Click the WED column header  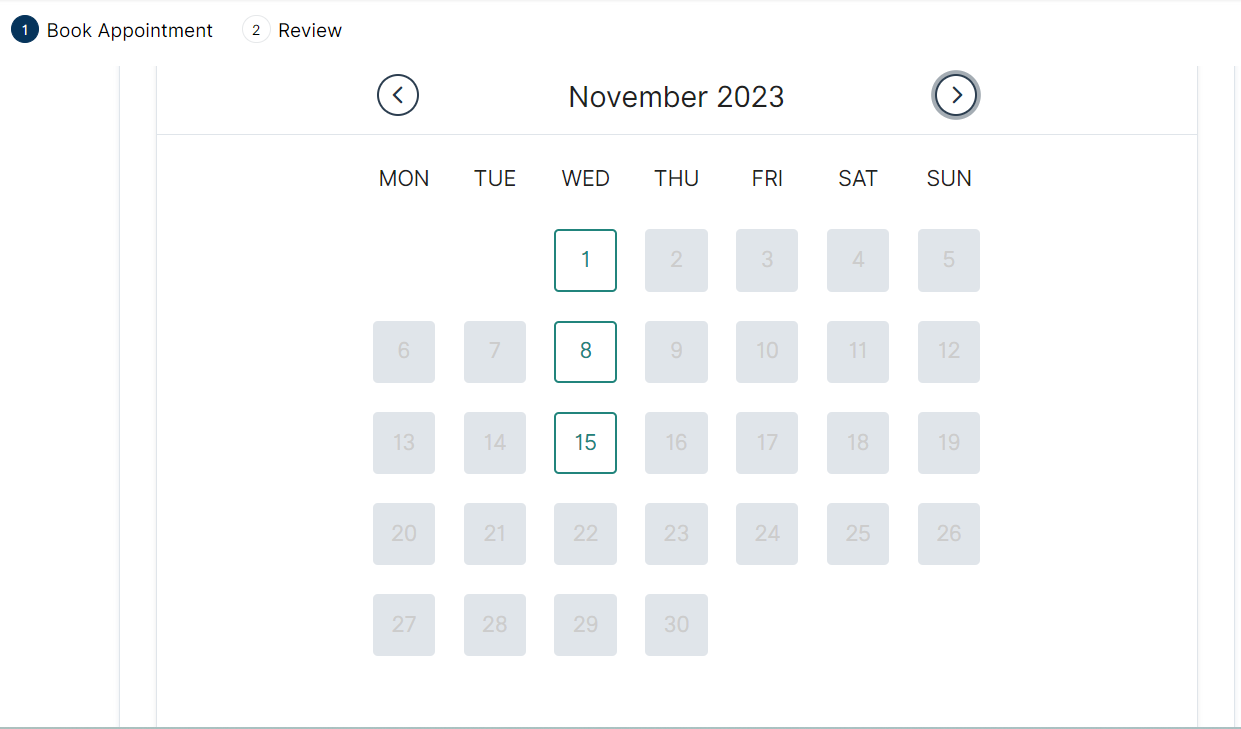pyautogui.click(x=585, y=179)
